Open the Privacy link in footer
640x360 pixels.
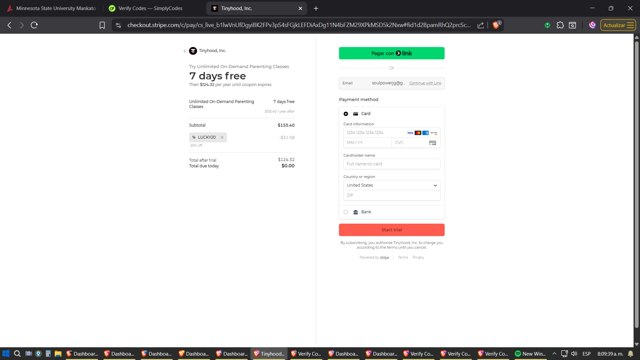pyautogui.click(x=418, y=258)
